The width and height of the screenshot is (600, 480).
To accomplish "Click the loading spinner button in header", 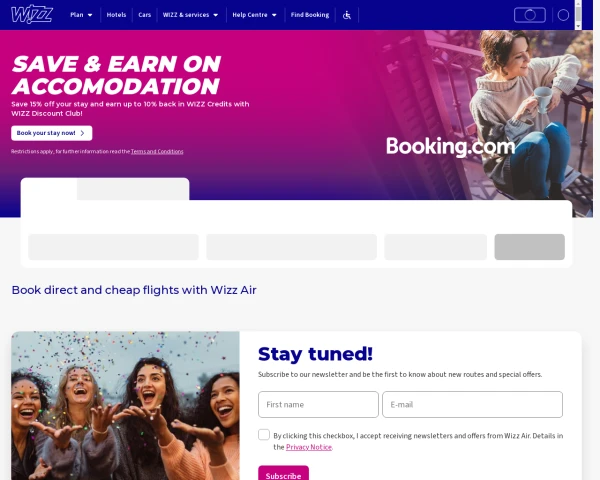I will click(x=530, y=15).
